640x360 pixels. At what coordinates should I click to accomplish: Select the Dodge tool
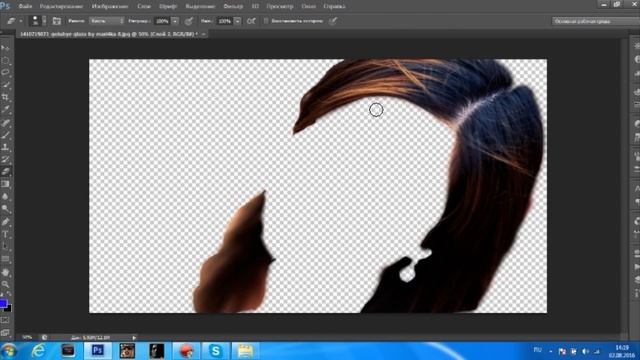(x=5, y=209)
